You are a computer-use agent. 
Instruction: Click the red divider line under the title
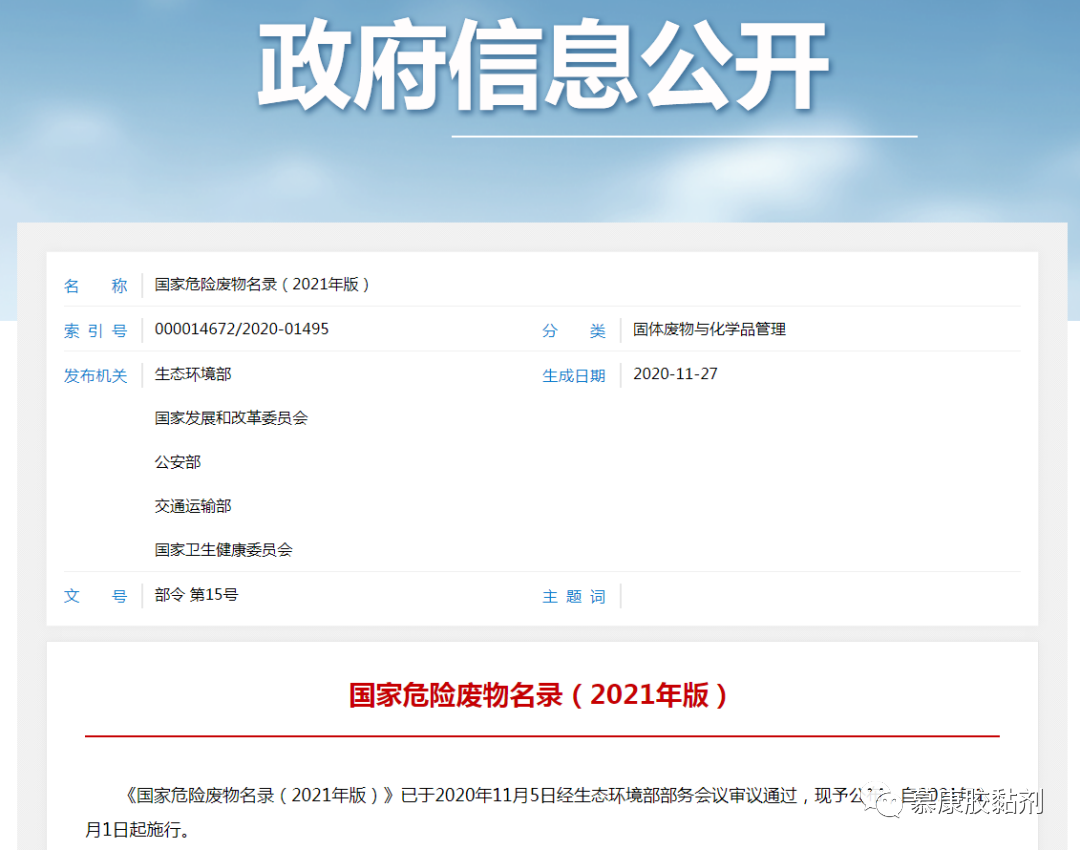[x=540, y=735]
